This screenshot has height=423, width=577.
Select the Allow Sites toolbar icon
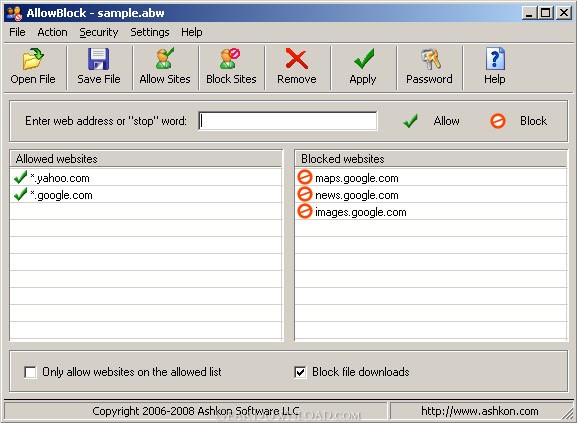[x=164, y=58]
